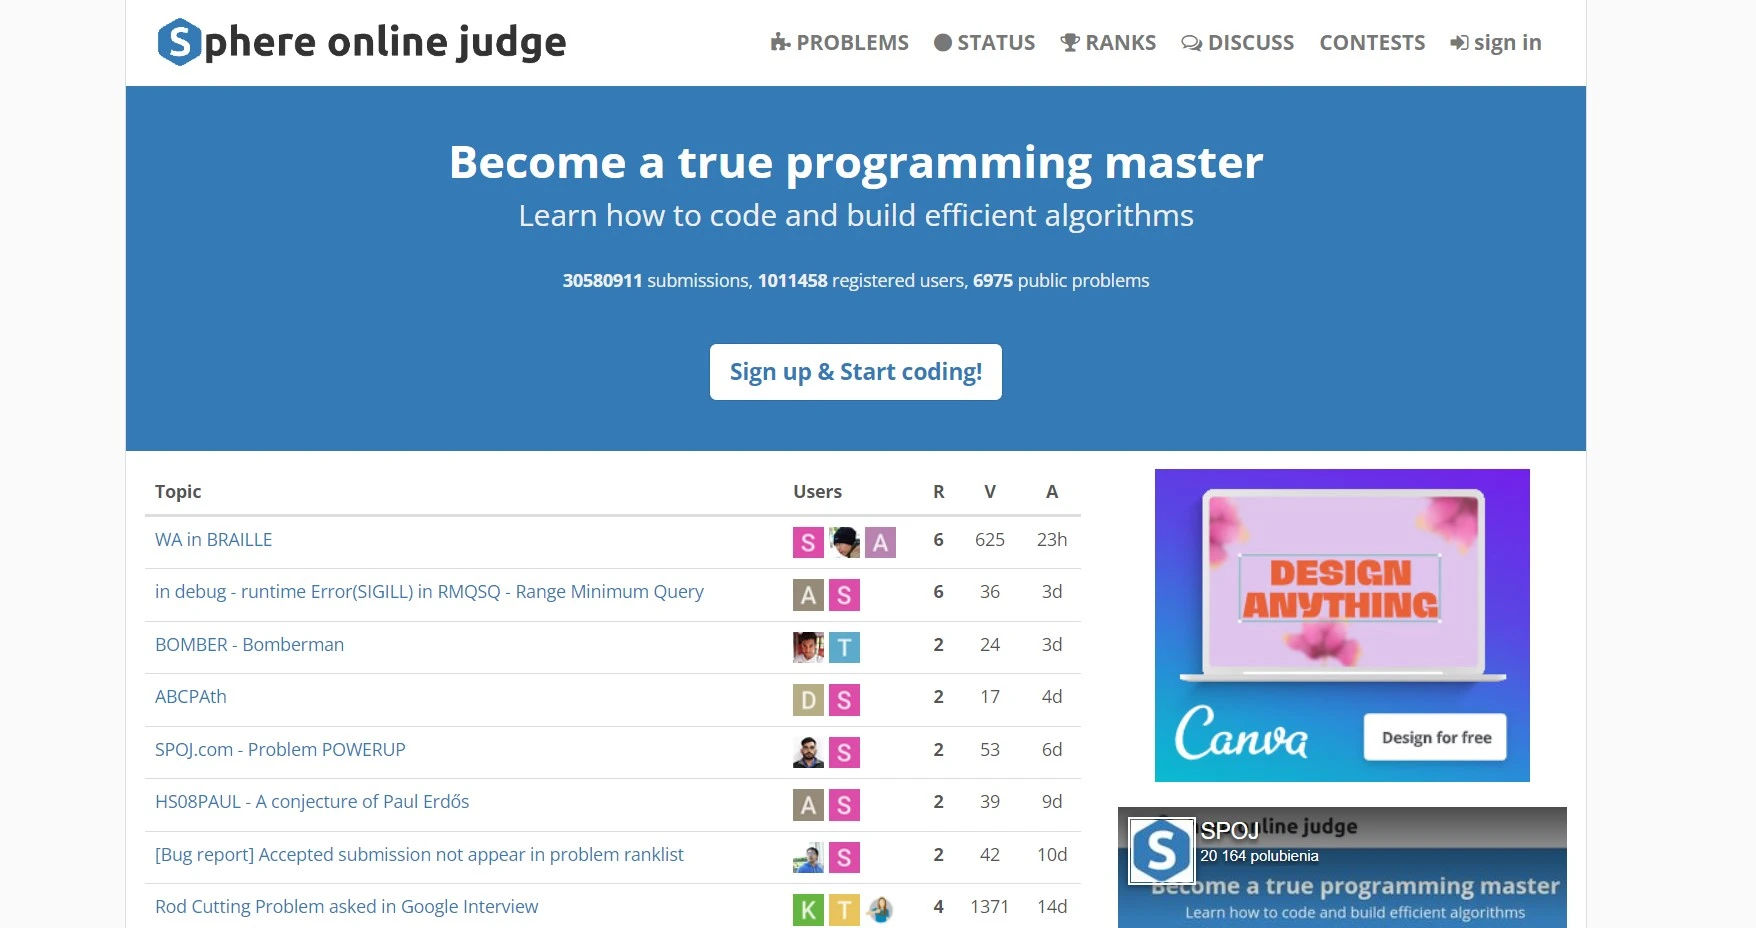
Task: Open the PROBLEMS menu item
Action: (840, 43)
